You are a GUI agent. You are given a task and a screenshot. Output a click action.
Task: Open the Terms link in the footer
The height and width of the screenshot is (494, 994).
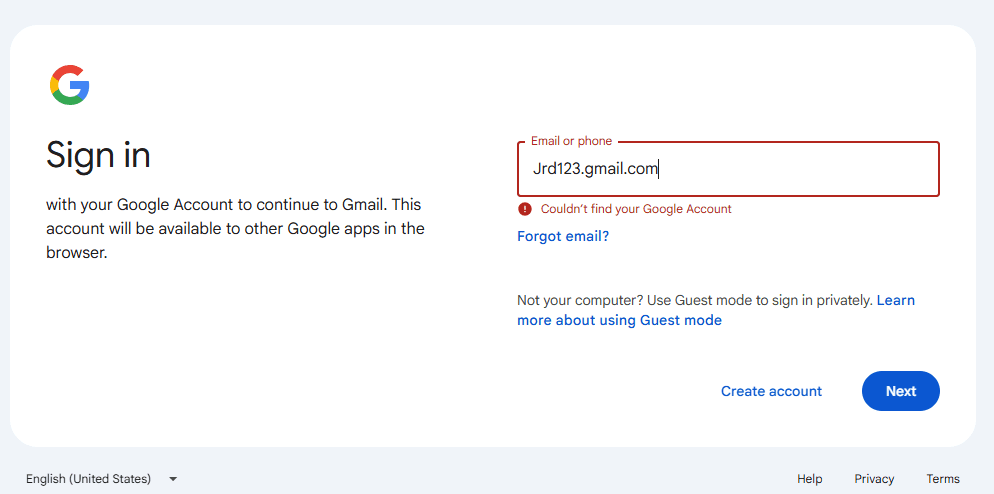943,479
